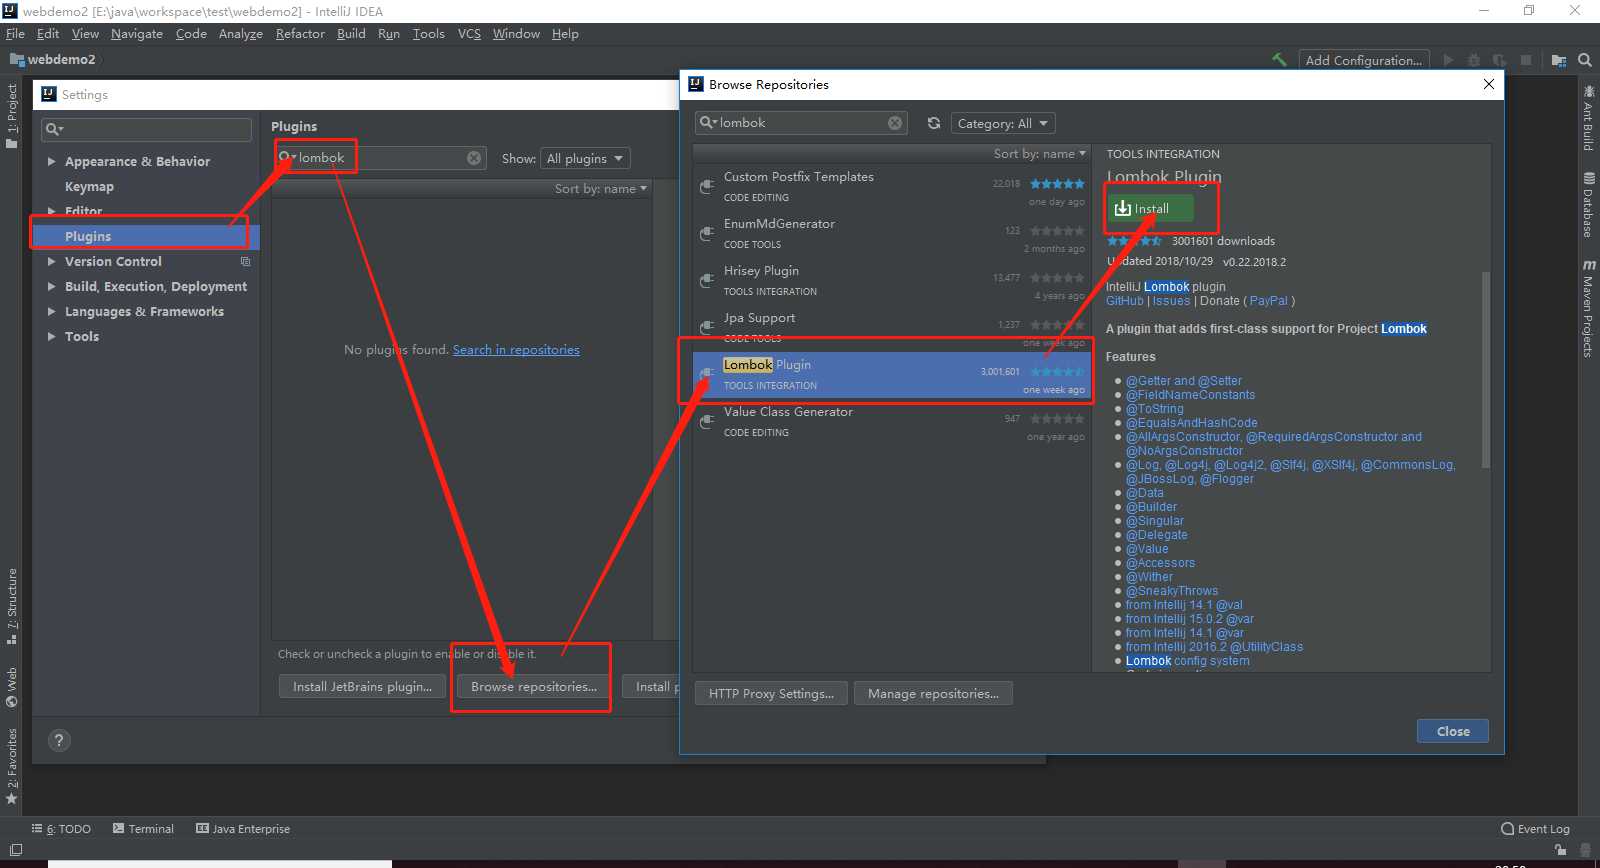Viewport: 1600px width, 868px height.
Task: Open Sort by name in Settings Plugins
Action: tap(601, 188)
